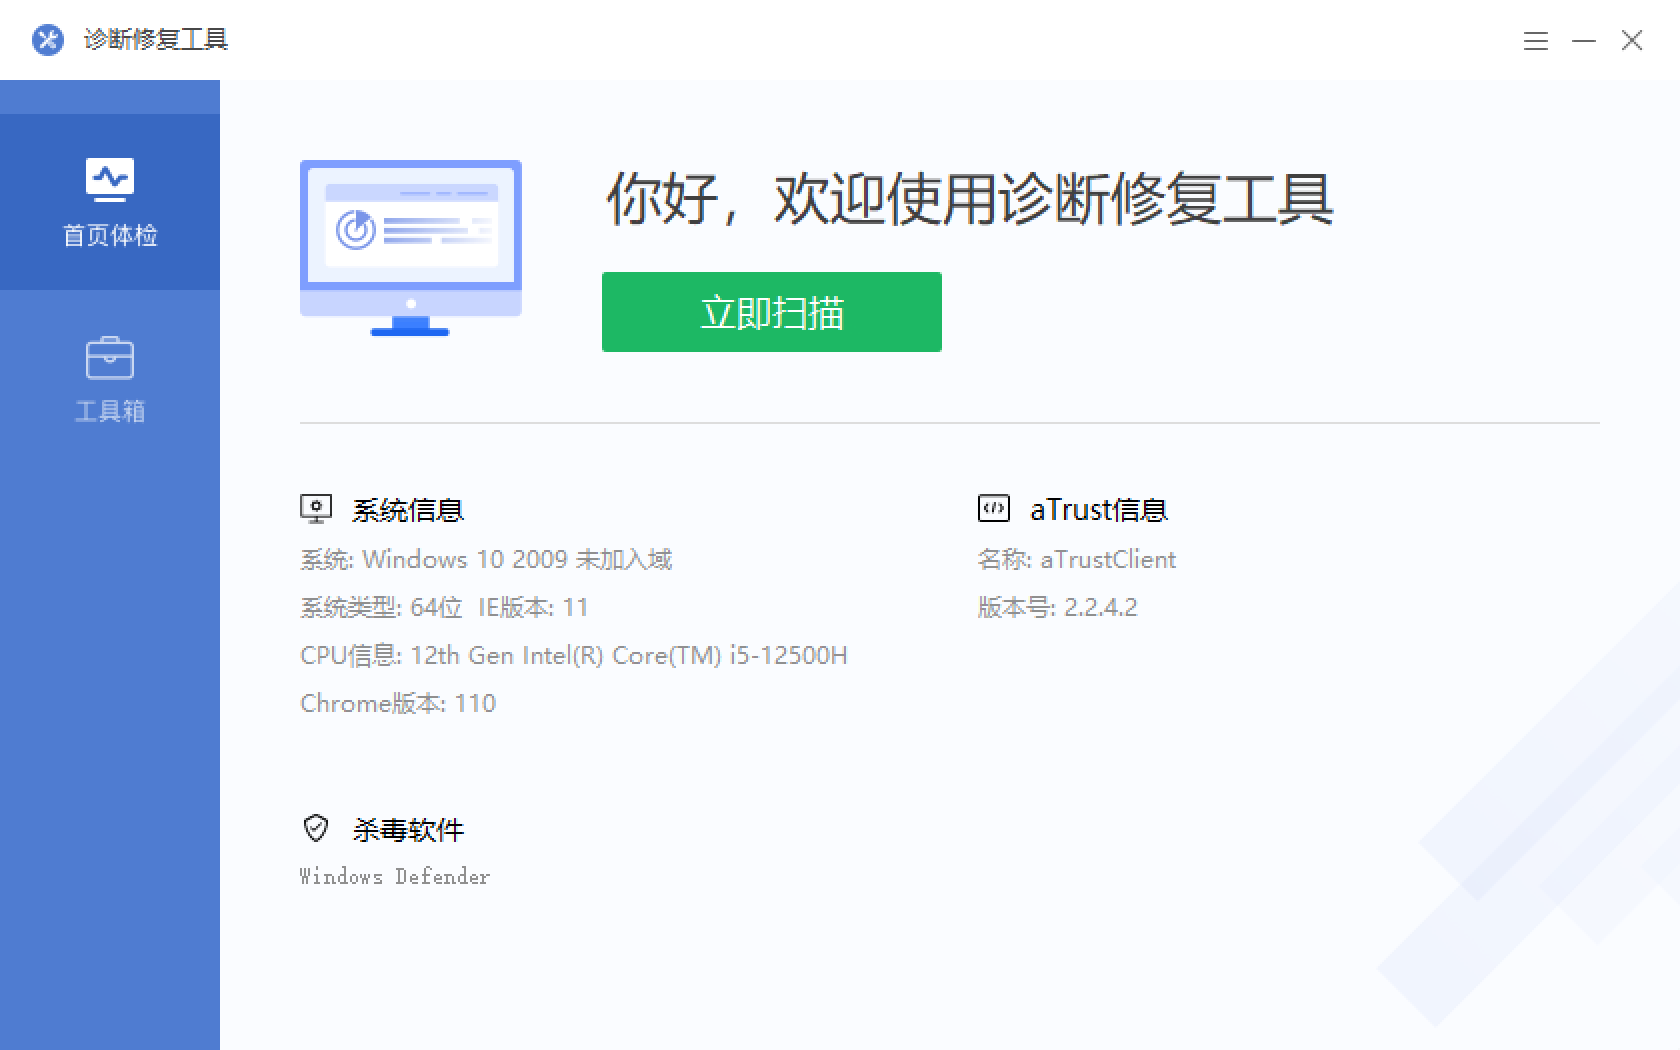Click the CPU信息 processor text line
The height and width of the screenshot is (1050, 1680).
tap(573, 655)
